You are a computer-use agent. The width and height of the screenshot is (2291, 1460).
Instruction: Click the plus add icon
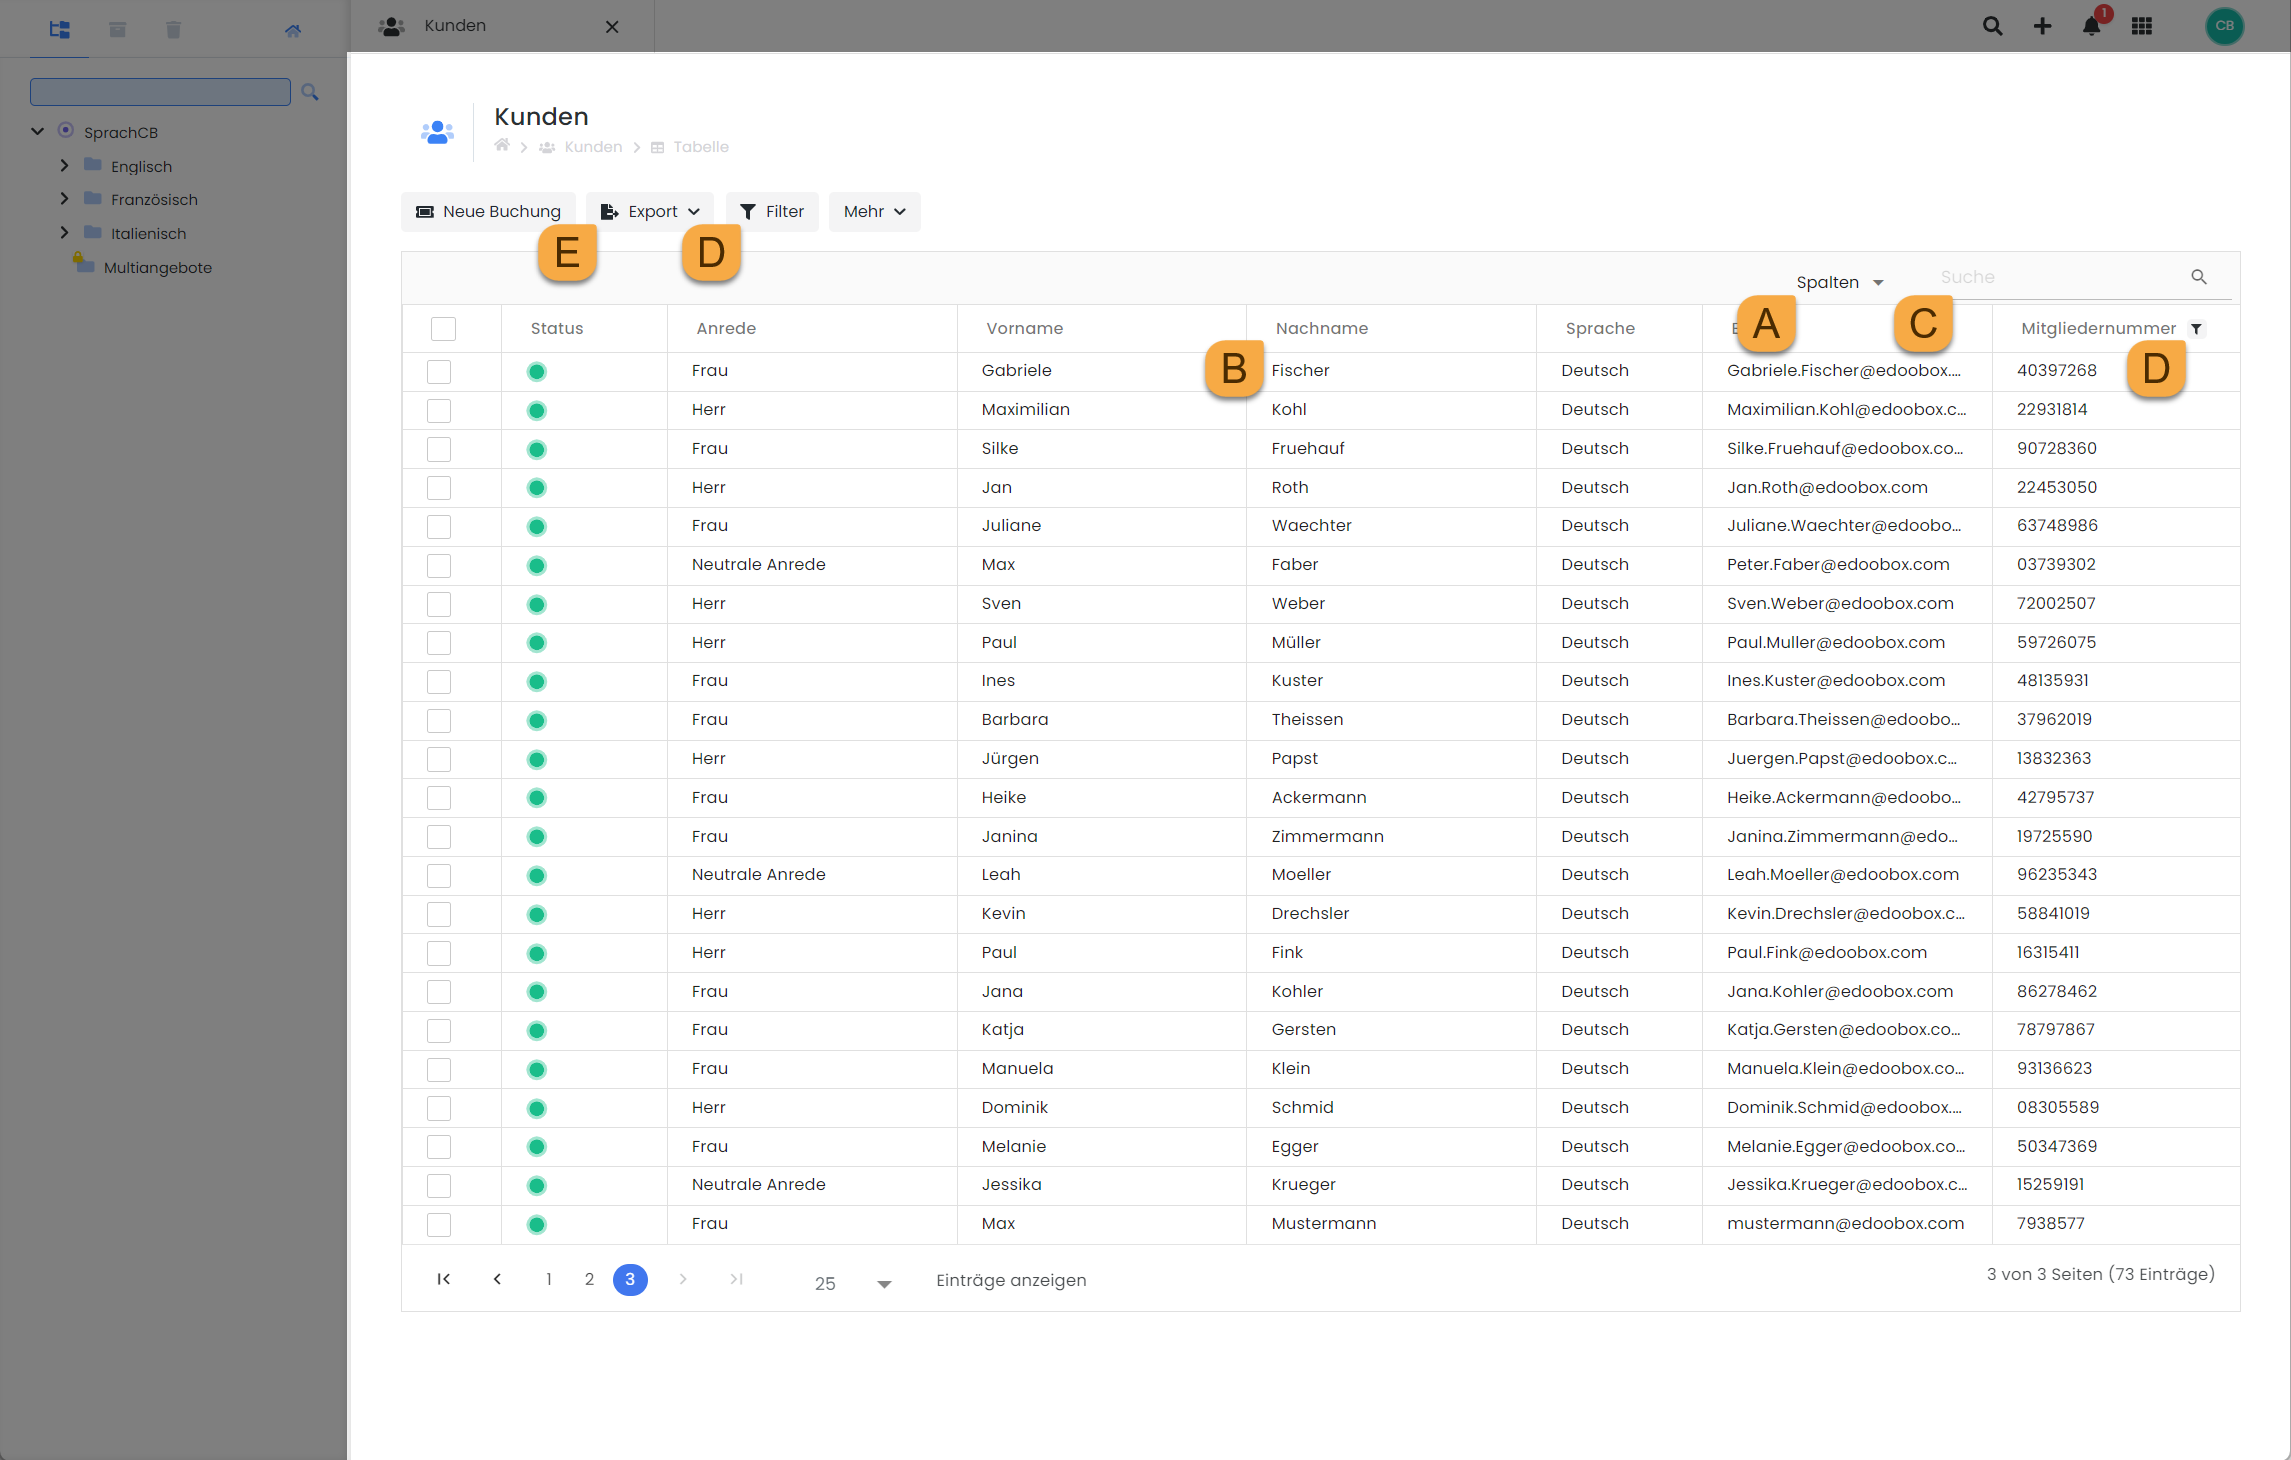click(2042, 27)
